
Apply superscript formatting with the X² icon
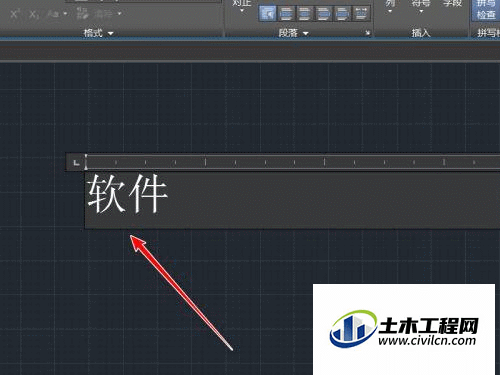[14, 14]
